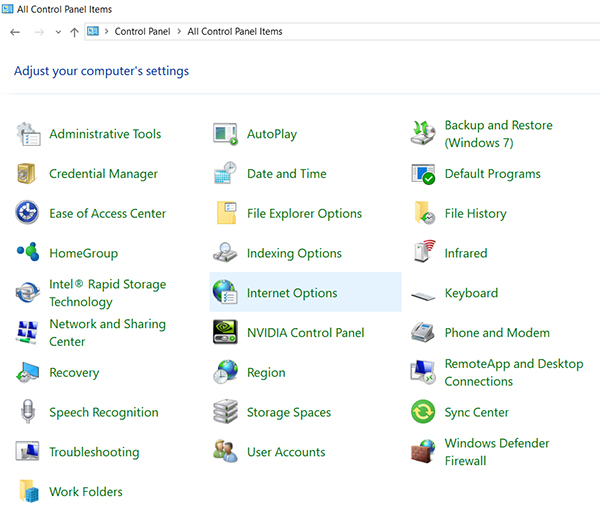The width and height of the screenshot is (600, 515).
Task: Open the Default Programs icon
Action: (x=423, y=174)
